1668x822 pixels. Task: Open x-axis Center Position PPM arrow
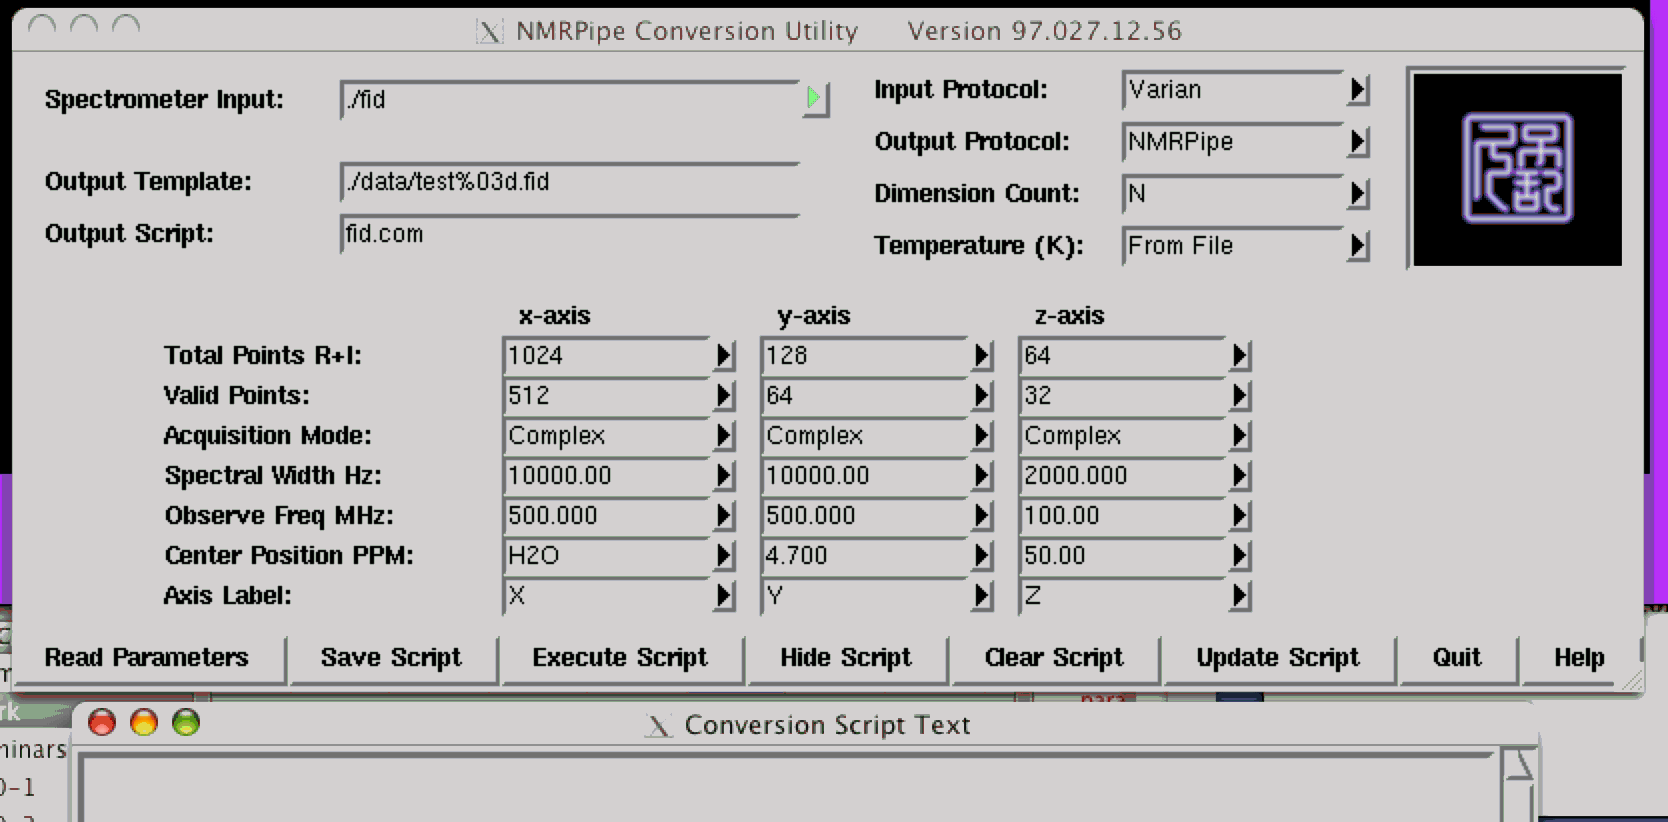(724, 556)
